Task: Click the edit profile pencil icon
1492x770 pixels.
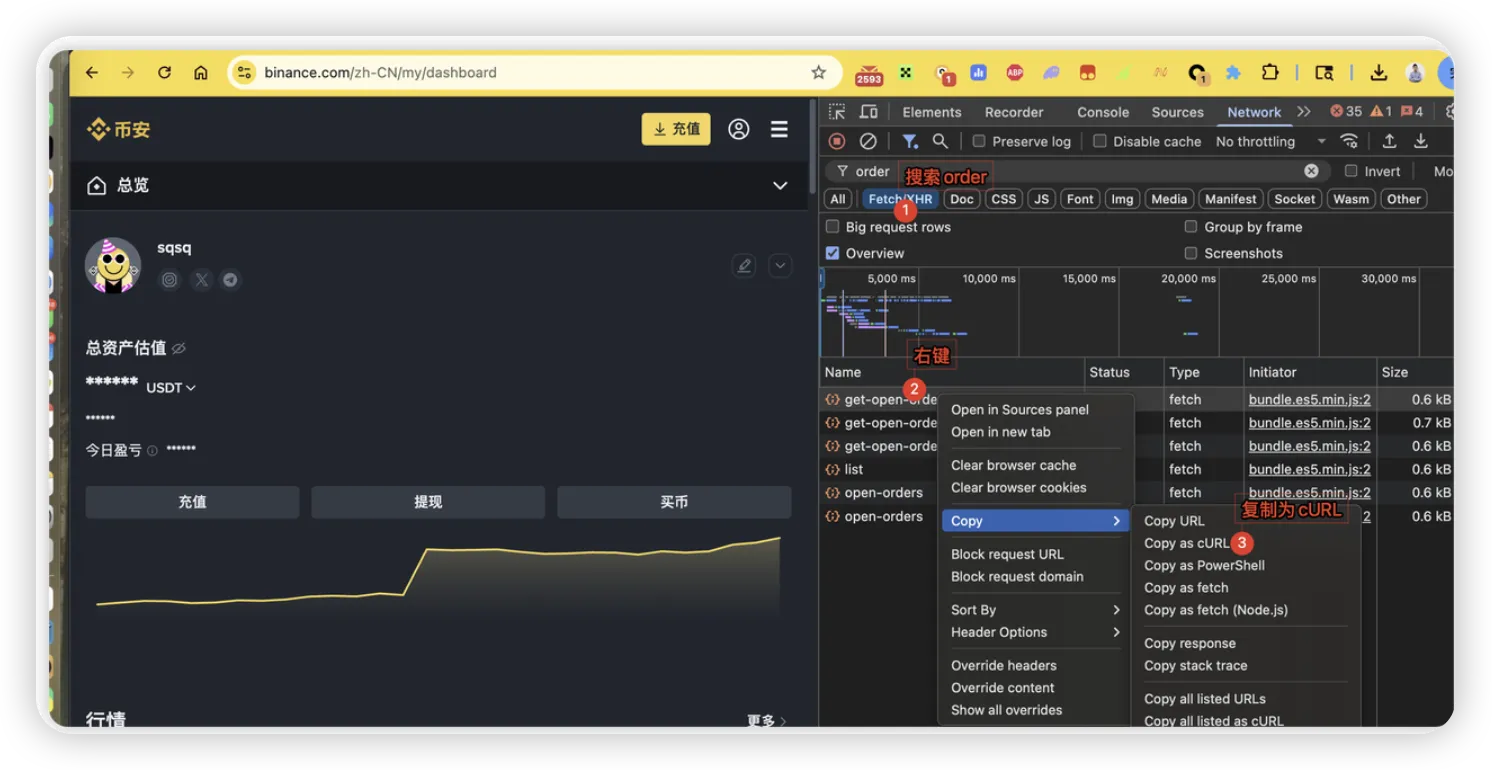Action: 743,265
